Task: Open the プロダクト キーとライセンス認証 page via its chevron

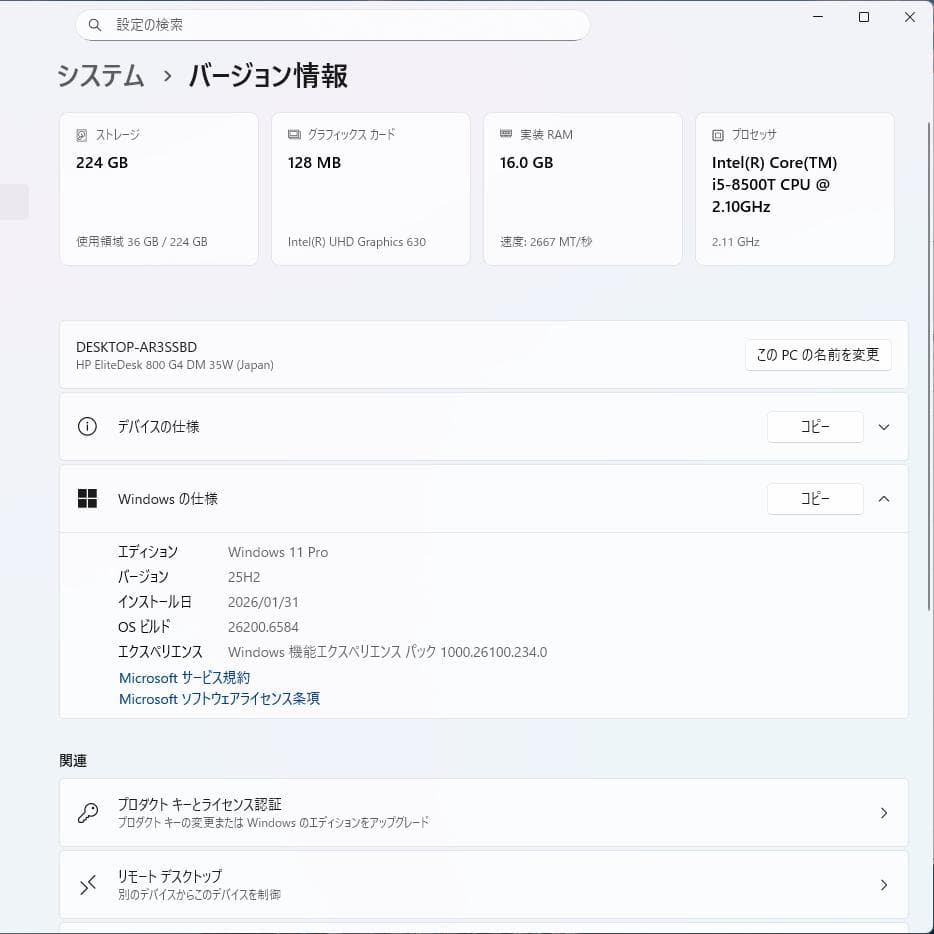Action: (883, 812)
